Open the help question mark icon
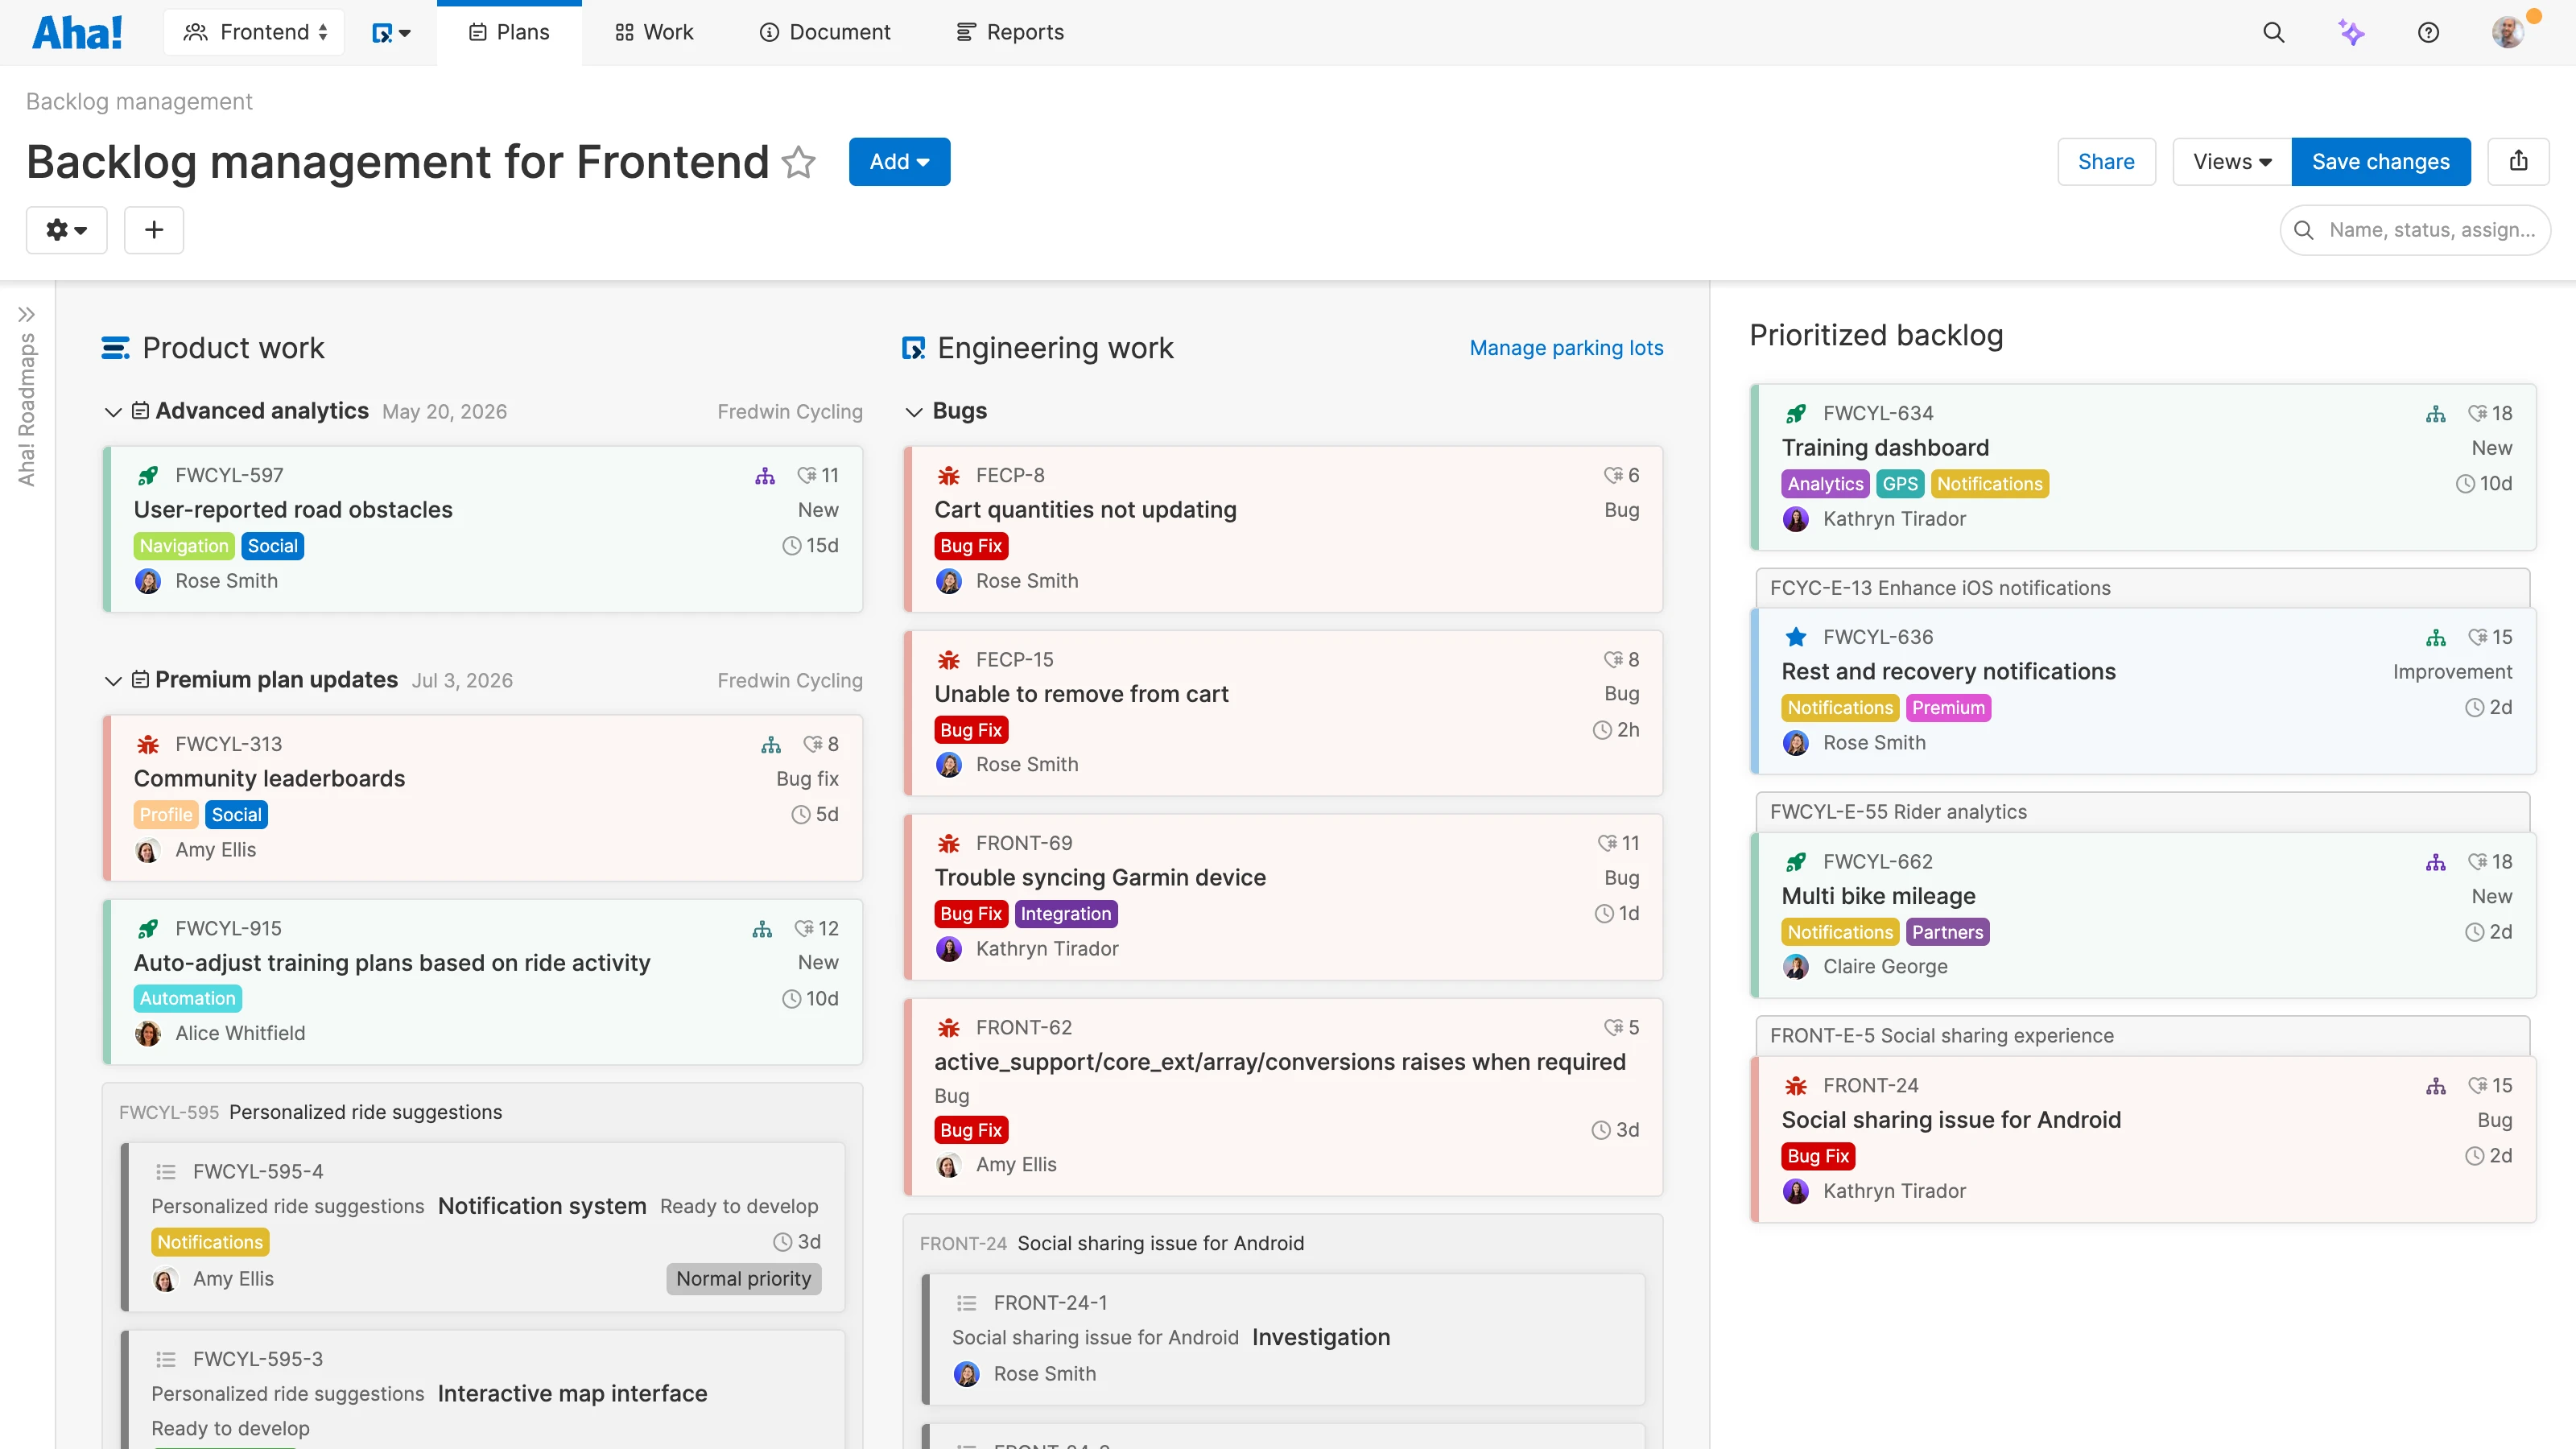Image resolution: width=2576 pixels, height=1449 pixels. coord(2428,32)
